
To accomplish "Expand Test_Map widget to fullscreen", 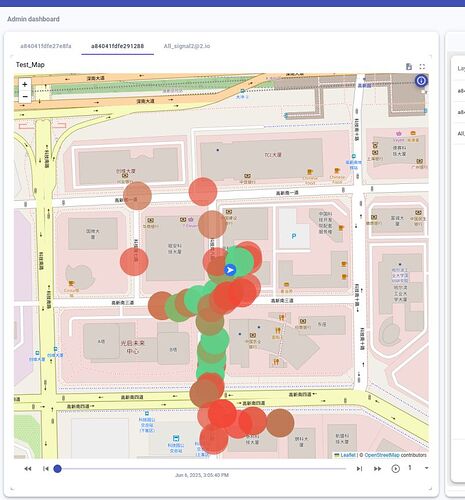I will pos(422,67).
